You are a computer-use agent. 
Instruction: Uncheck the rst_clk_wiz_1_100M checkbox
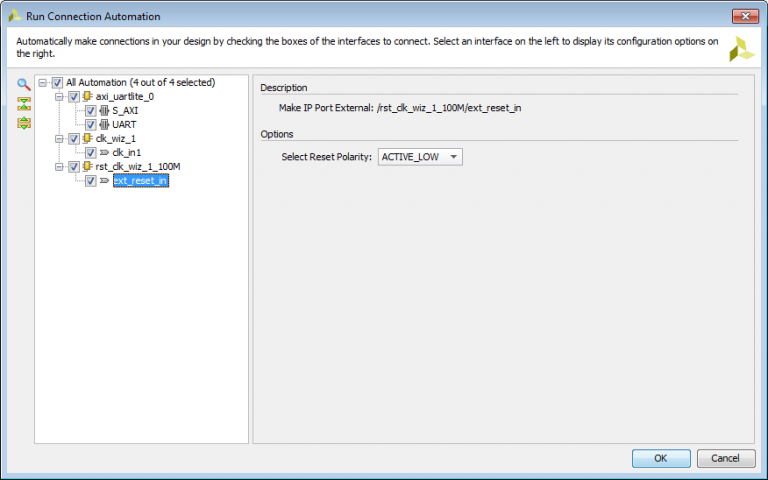coord(74,167)
